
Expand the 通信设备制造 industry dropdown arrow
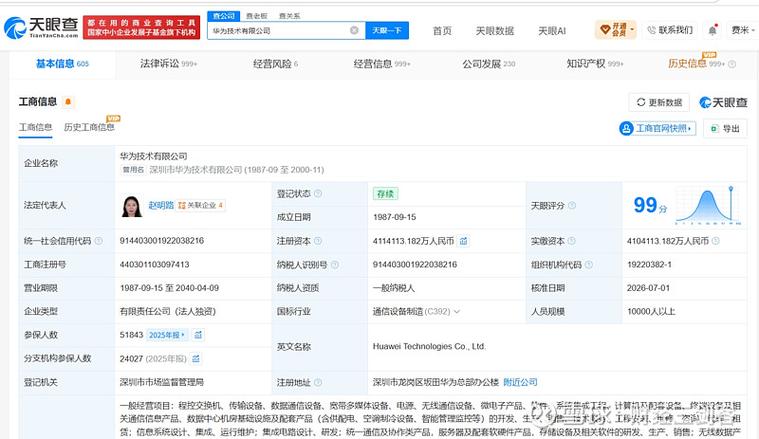456,311
